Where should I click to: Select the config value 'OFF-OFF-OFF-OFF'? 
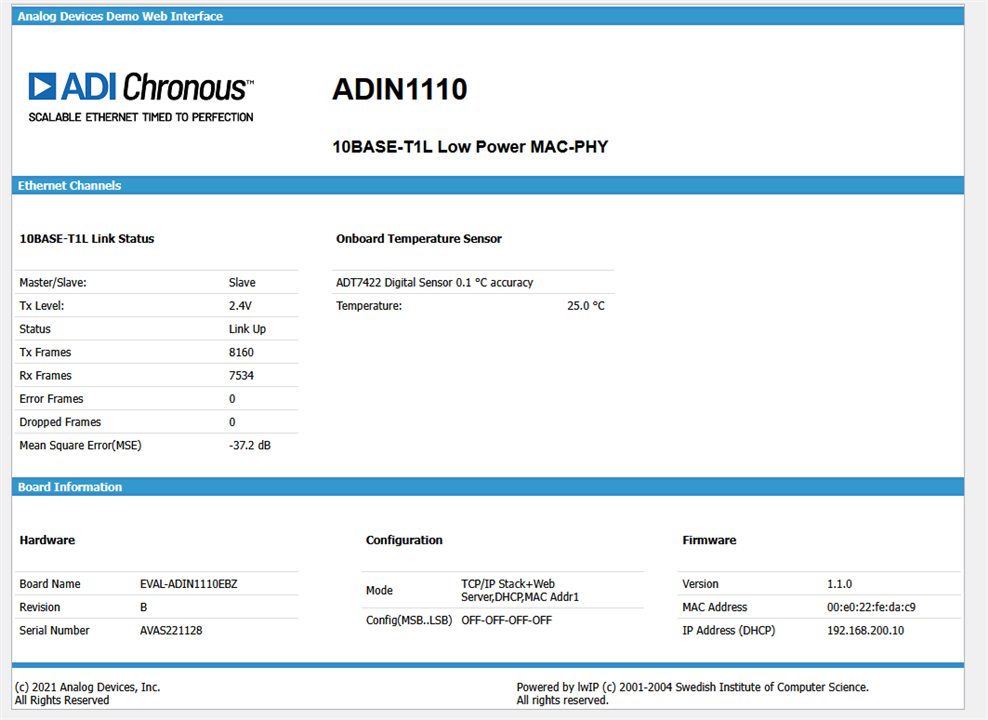pyautogui.click(x=507, y=620)
